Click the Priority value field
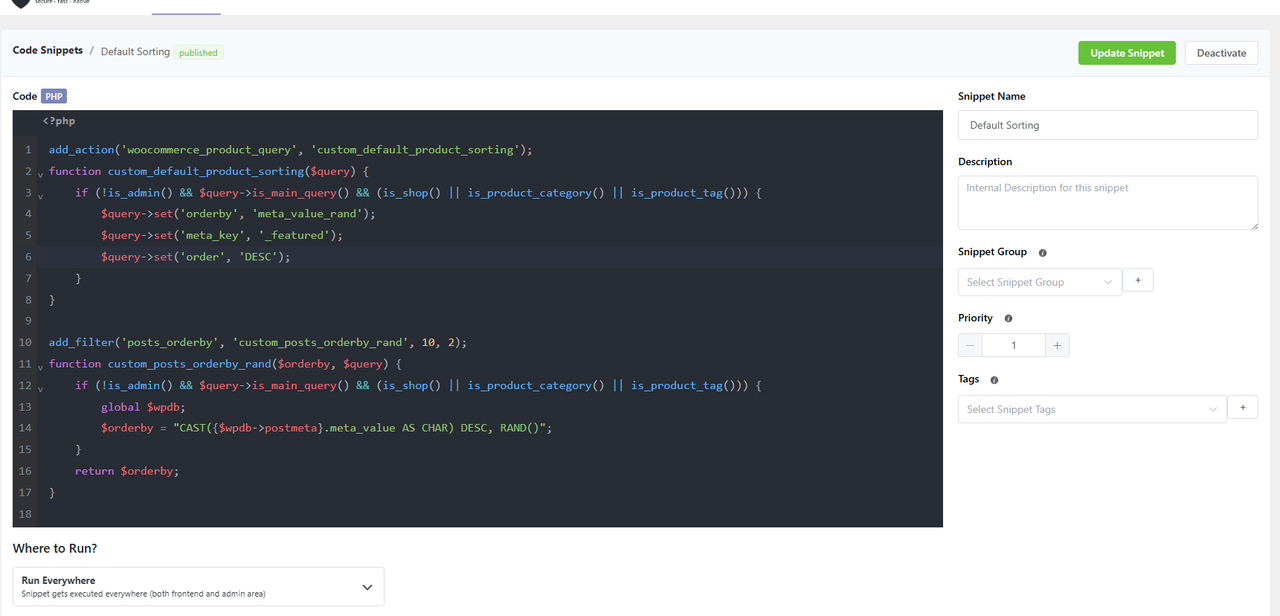The height and width of the screenshot is (616, 1280). point(1014,345)
